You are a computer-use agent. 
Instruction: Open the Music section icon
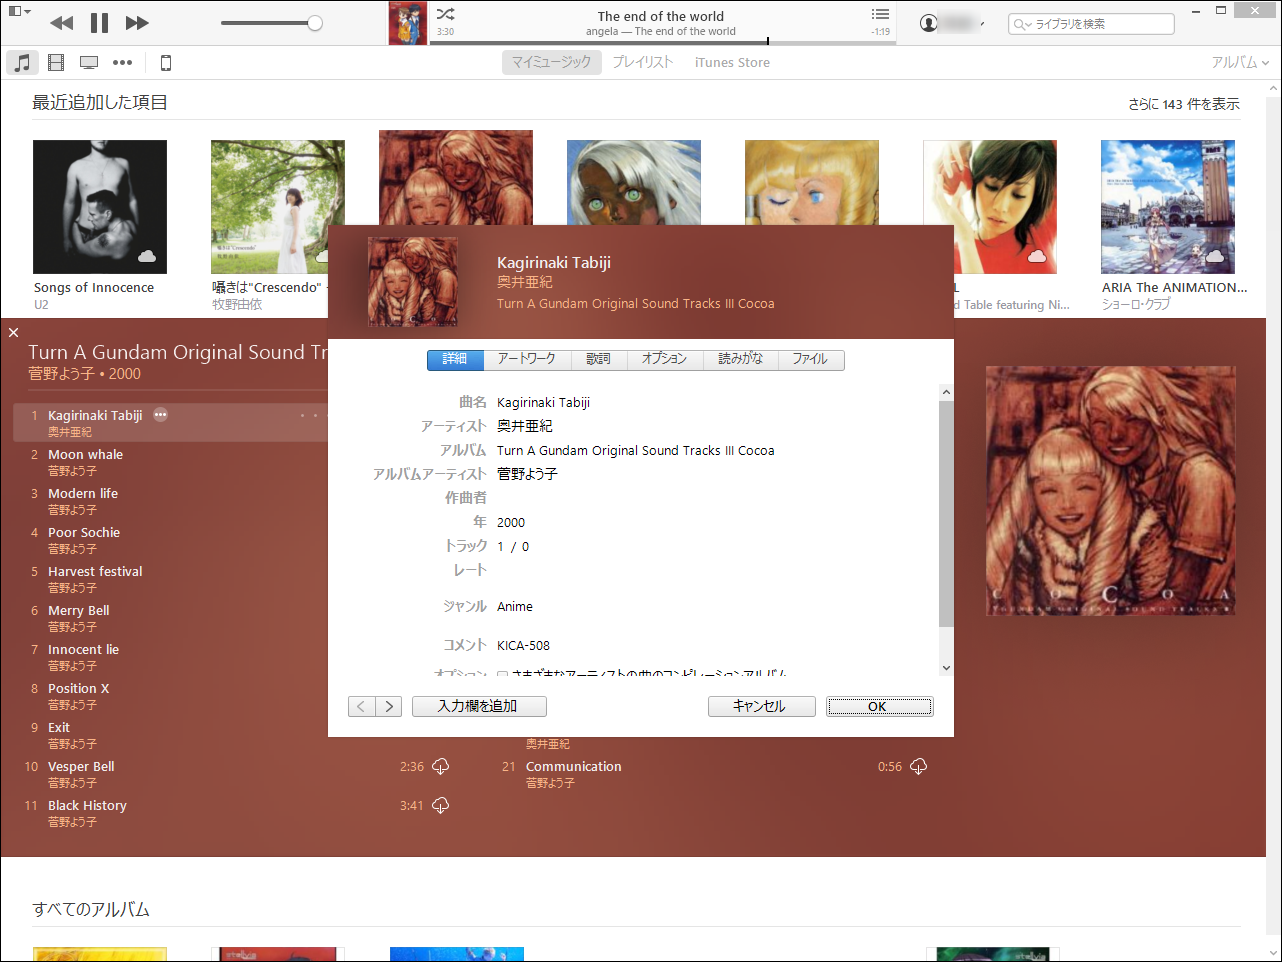pyautogui.click(x=22, y=62)
